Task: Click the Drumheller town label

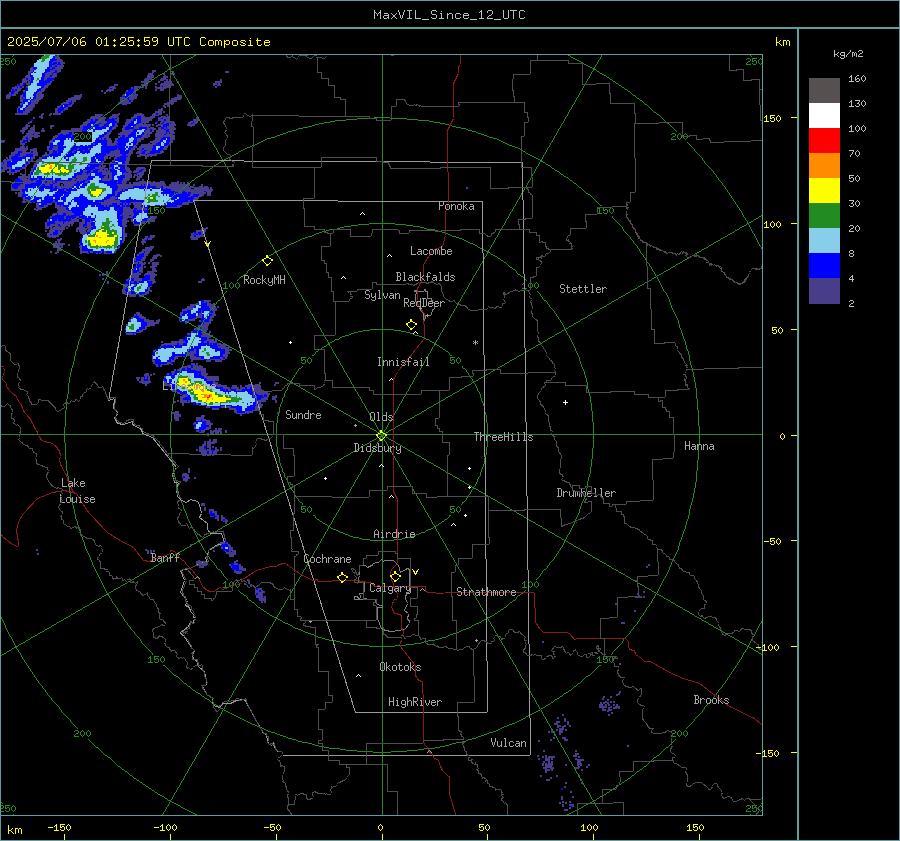Action: (586, 493)
